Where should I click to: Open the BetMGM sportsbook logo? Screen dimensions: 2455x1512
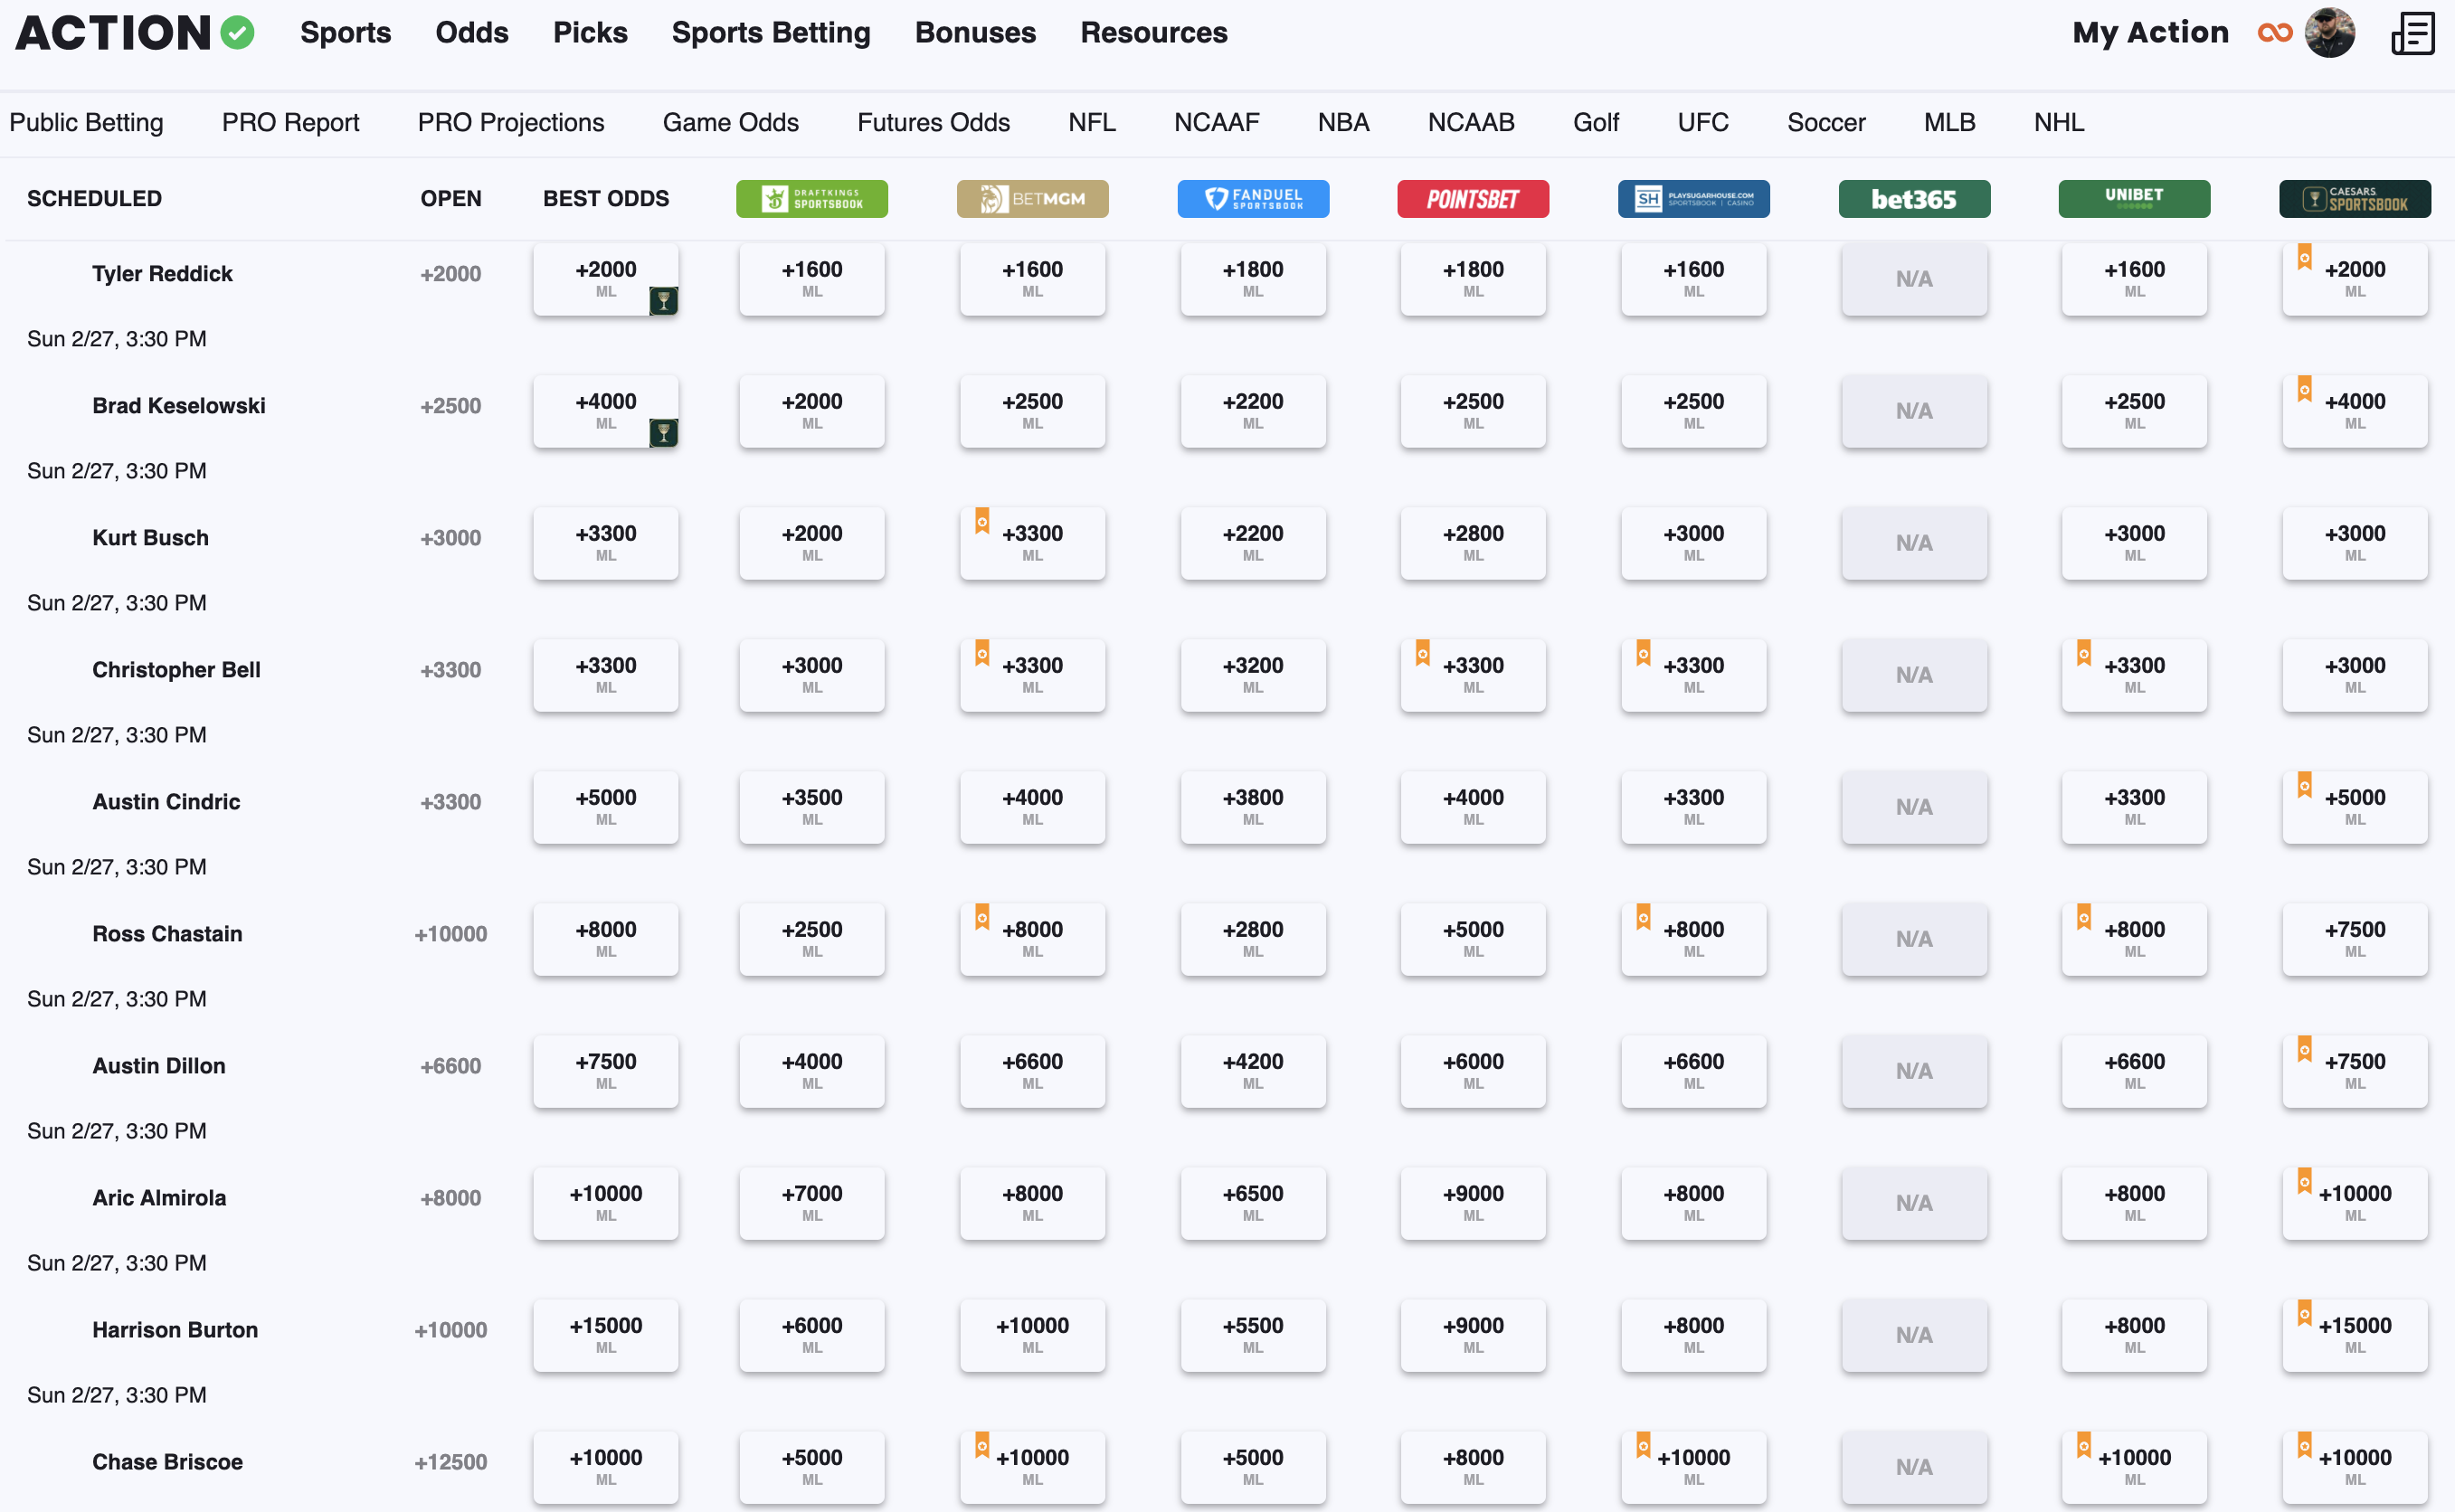pos(1032,199)
